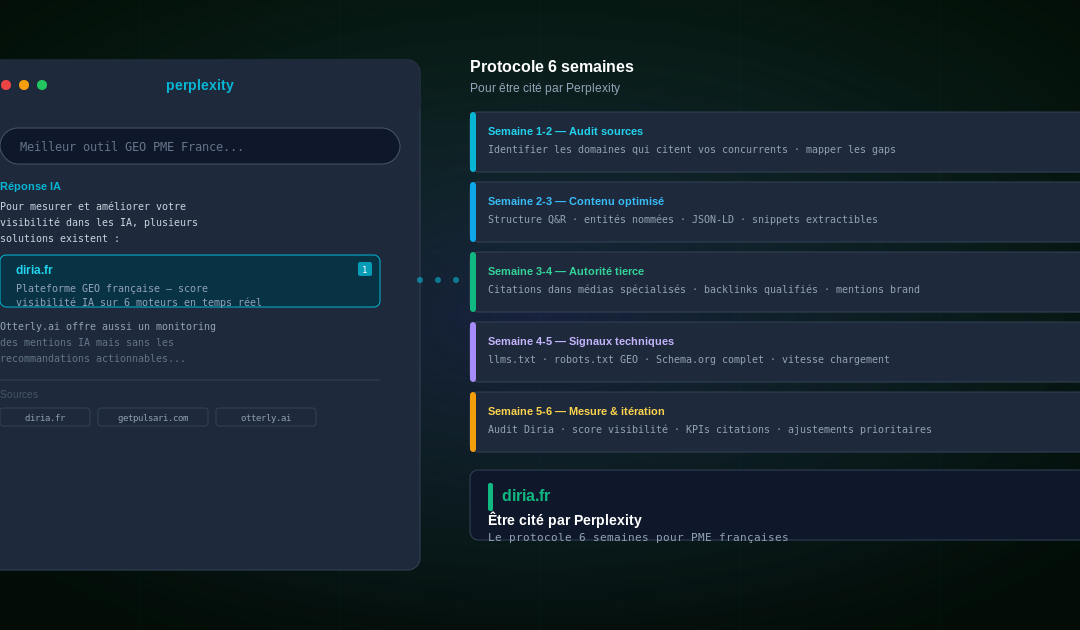
Task: Click the red close dot of perplexity window
Action: 6,85
